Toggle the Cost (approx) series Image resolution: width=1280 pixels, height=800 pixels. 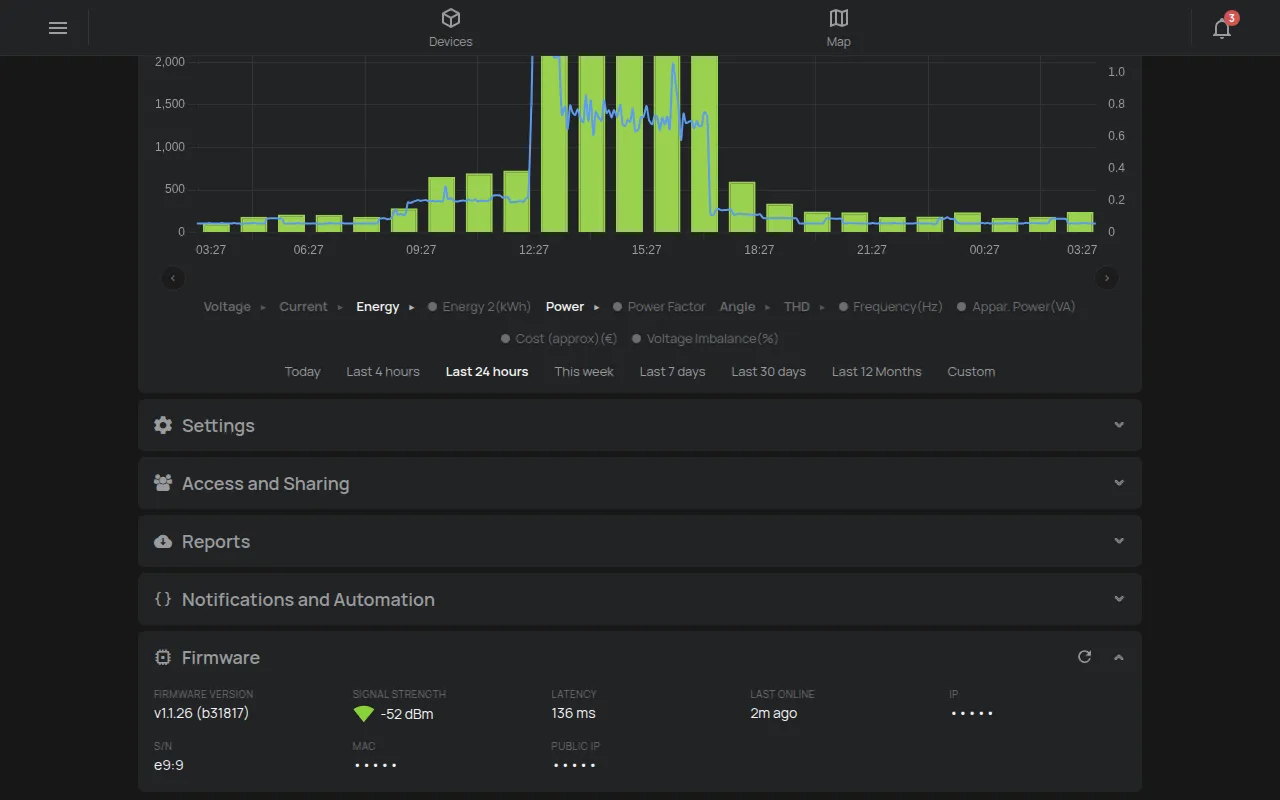click(559, 339)
